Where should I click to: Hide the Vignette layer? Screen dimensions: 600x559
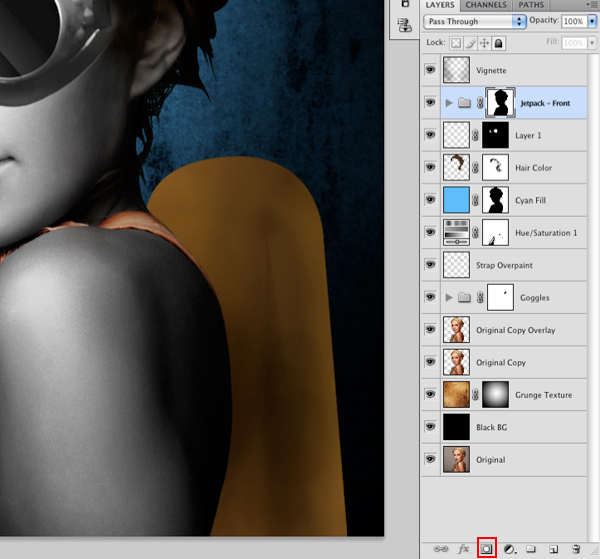pyautogui.click(x=430, y=70)
